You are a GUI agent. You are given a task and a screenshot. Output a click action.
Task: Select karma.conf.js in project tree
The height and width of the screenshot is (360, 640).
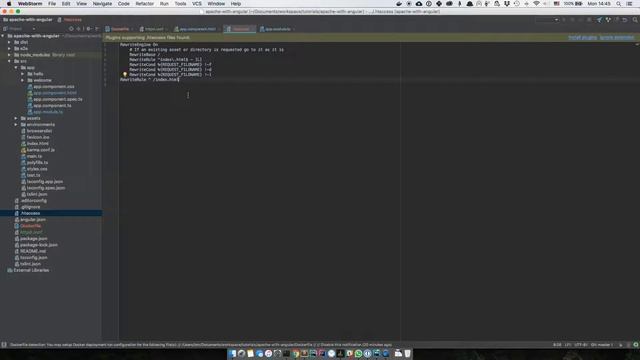click(x=38, y=150)
